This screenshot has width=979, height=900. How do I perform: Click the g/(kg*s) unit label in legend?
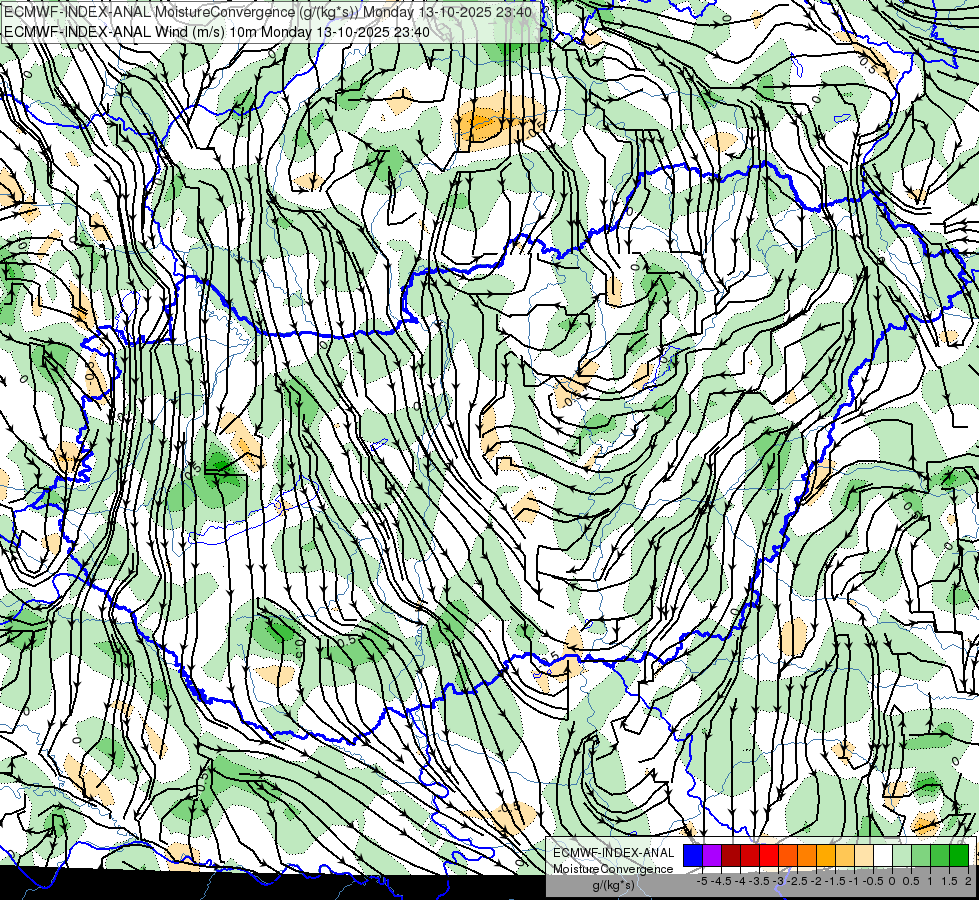[x=614, y=886]
